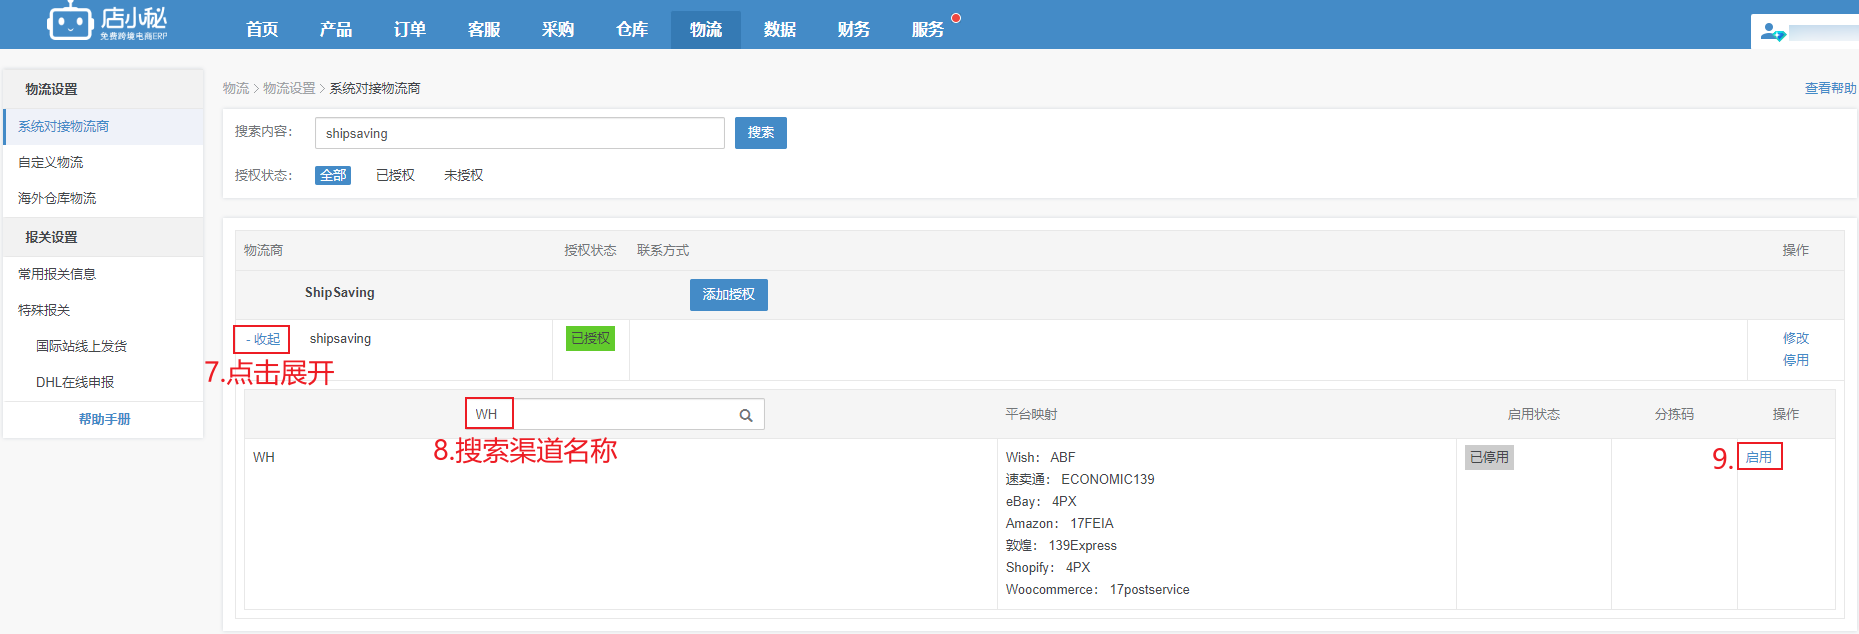Select the 物流 top menu tab
Viewport: 1859px width, 634px height.
[x=706, y=29]
